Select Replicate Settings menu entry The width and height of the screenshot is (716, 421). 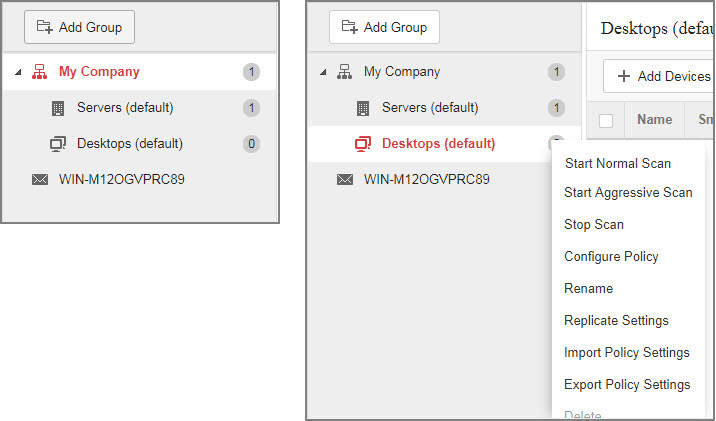point(616,321)
